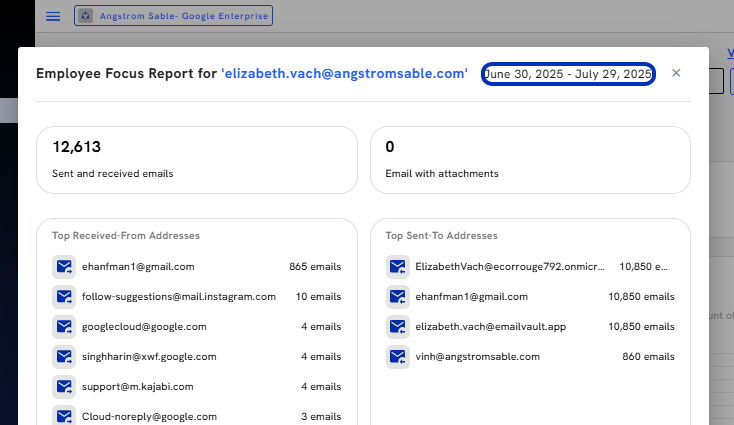Click the 865 emails count
Viewport: 734px width, 425px height.
pyautogui.click(x=315, y=267)
